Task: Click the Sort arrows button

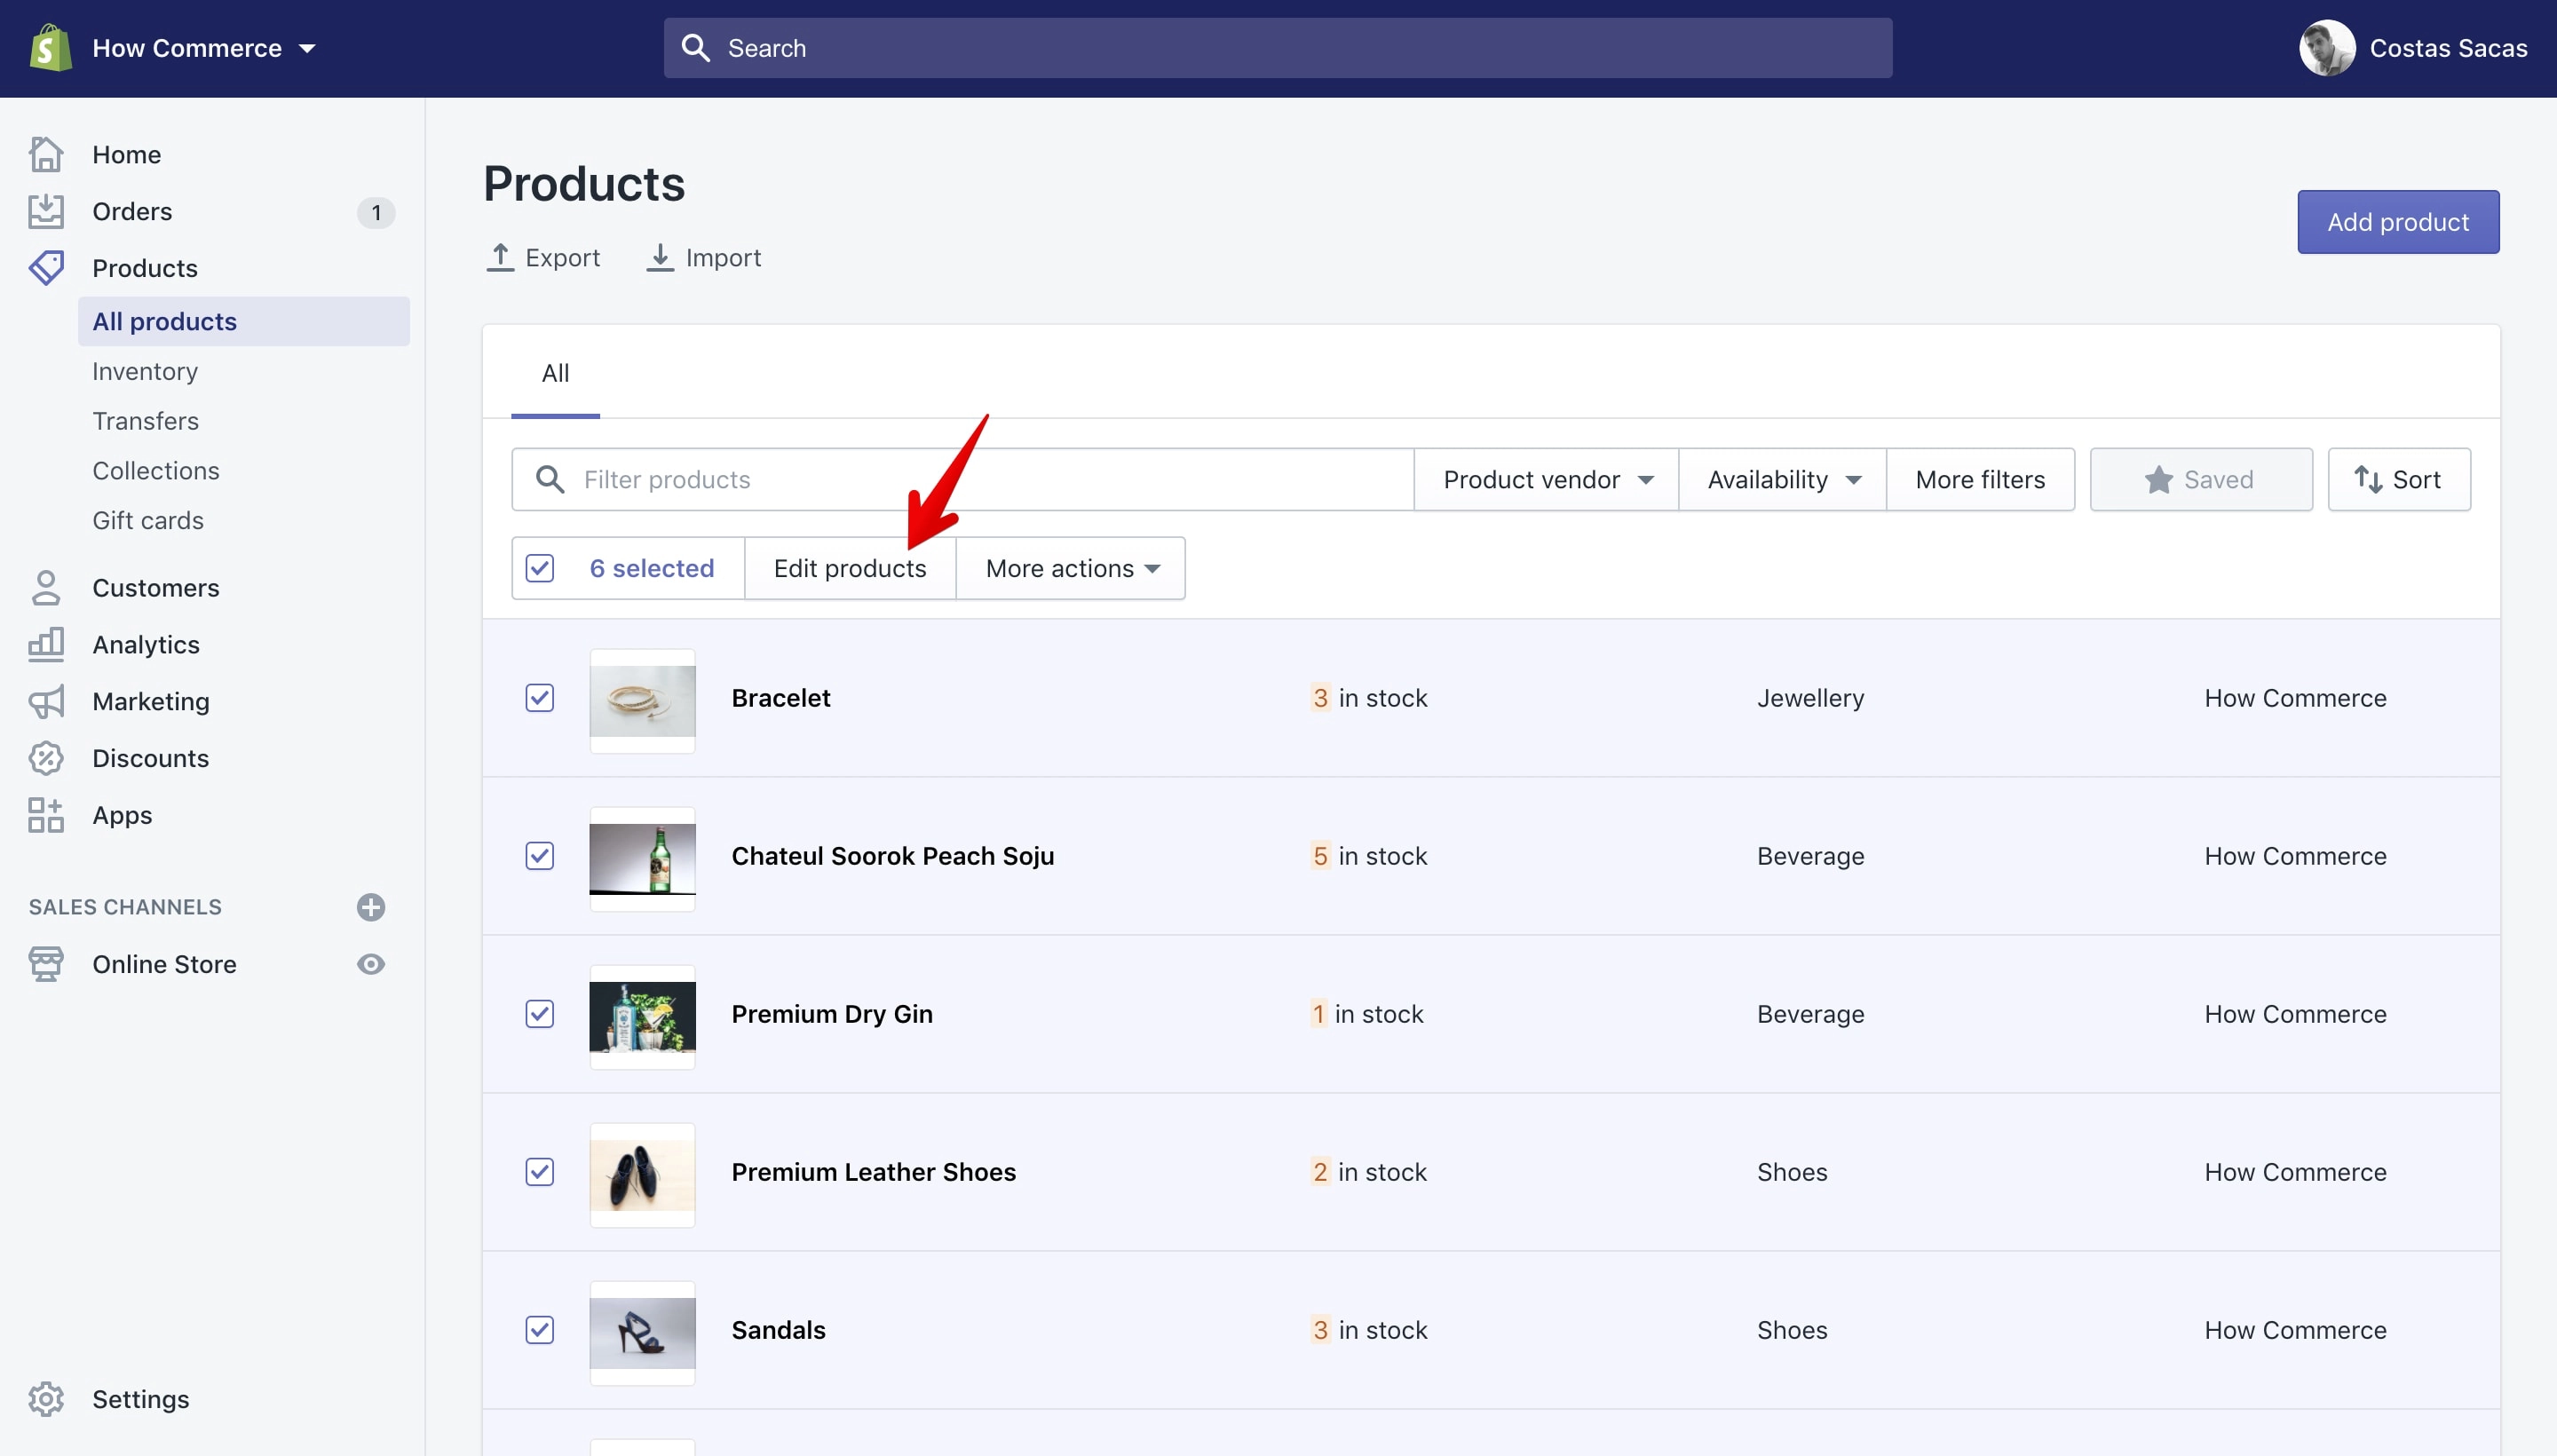Action: [2398, 479]
